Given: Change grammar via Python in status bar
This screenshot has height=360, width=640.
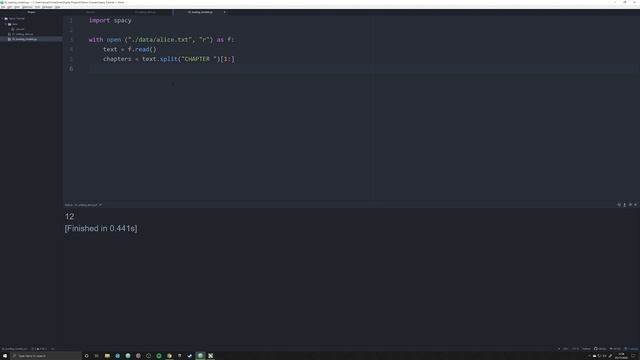Looking at the screenshot, I should tap(586, 349).
